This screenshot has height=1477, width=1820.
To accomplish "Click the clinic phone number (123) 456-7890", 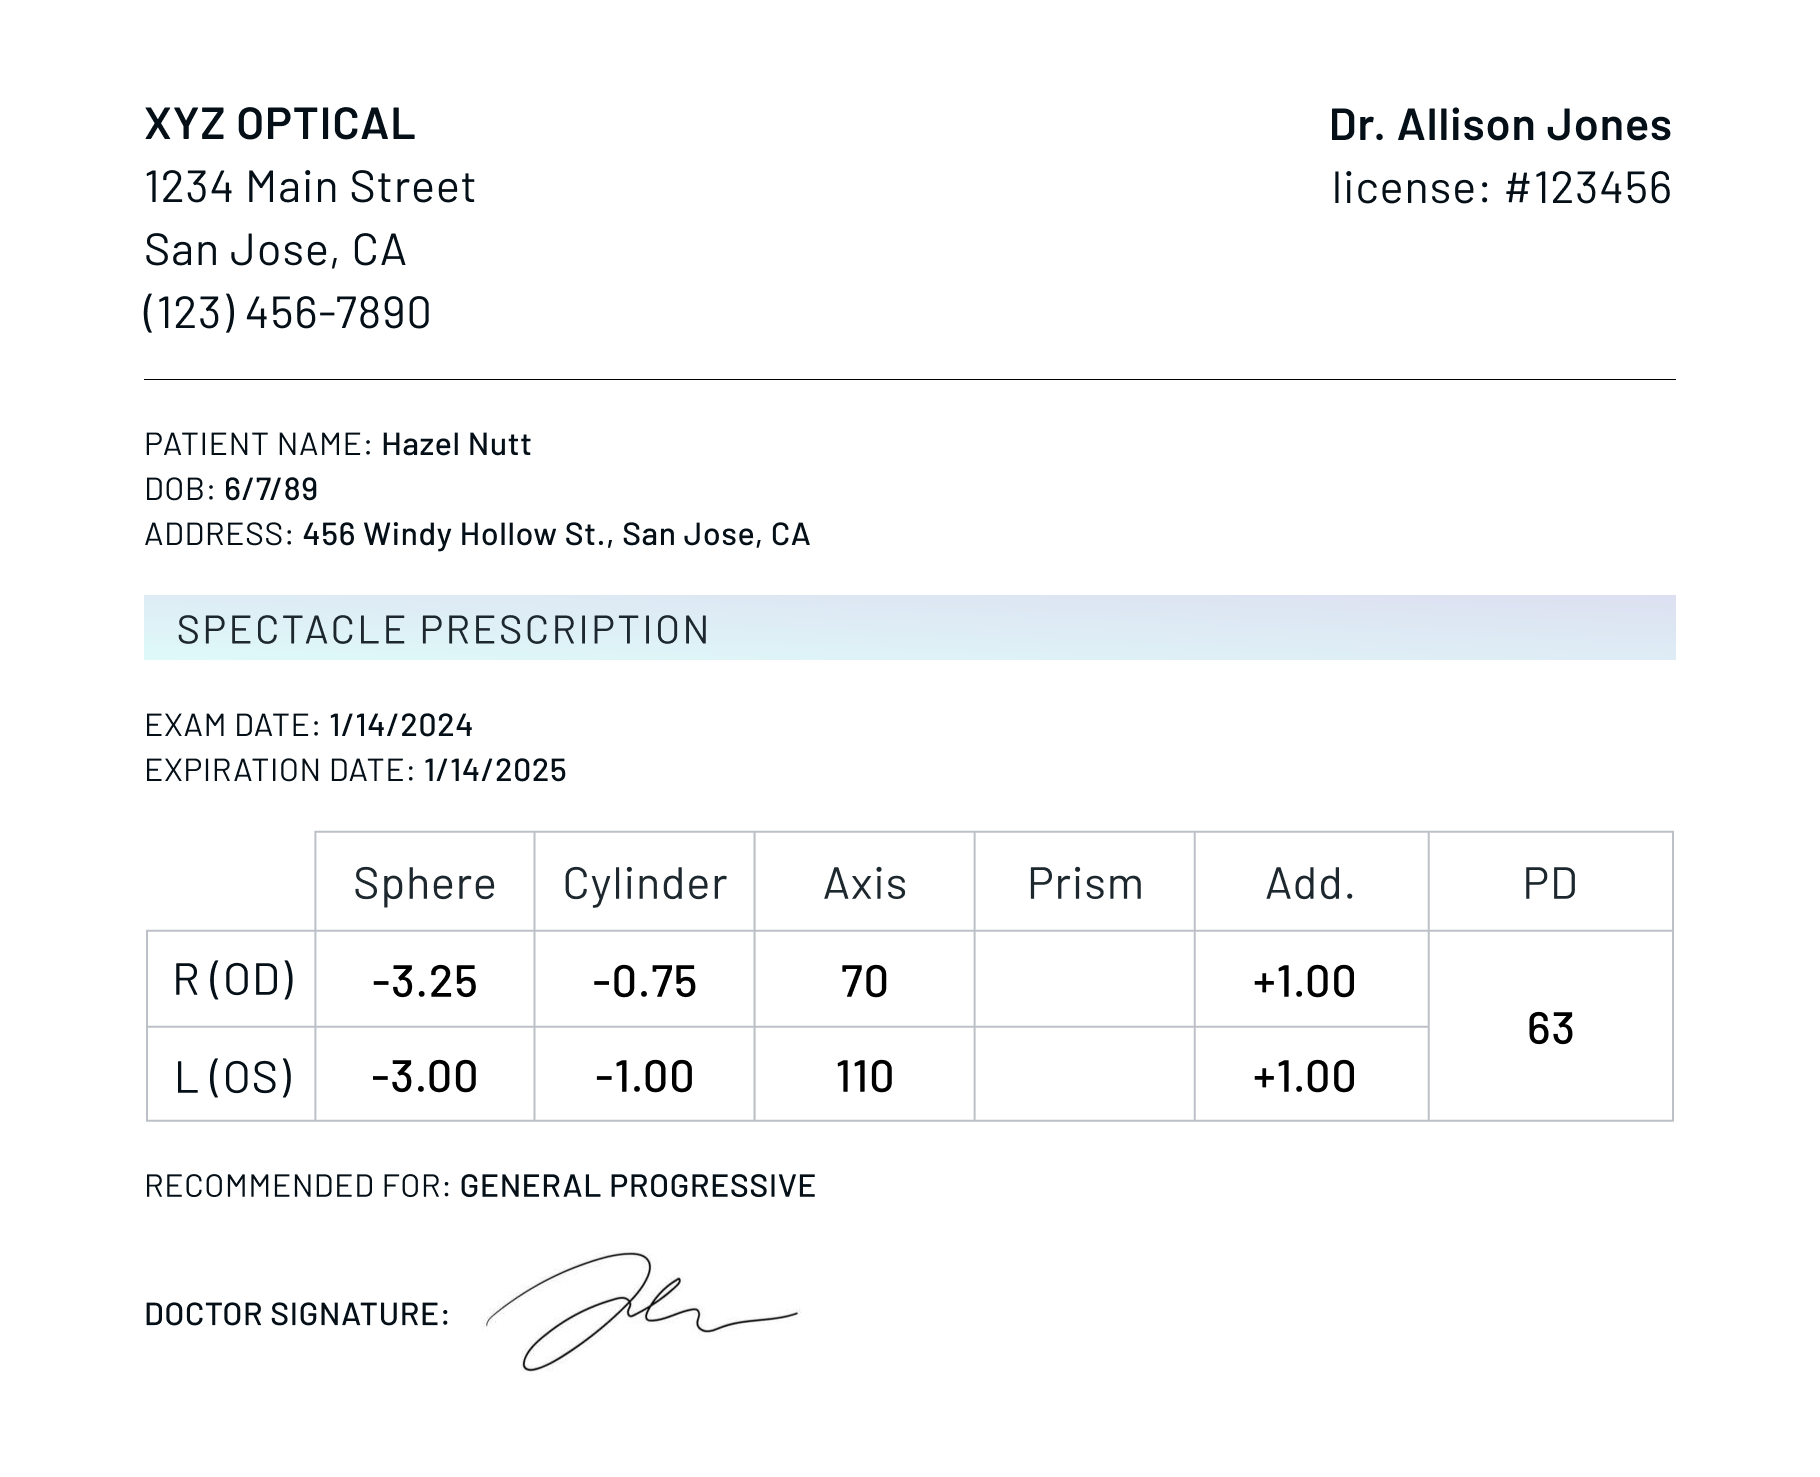I will pos(287,312).
